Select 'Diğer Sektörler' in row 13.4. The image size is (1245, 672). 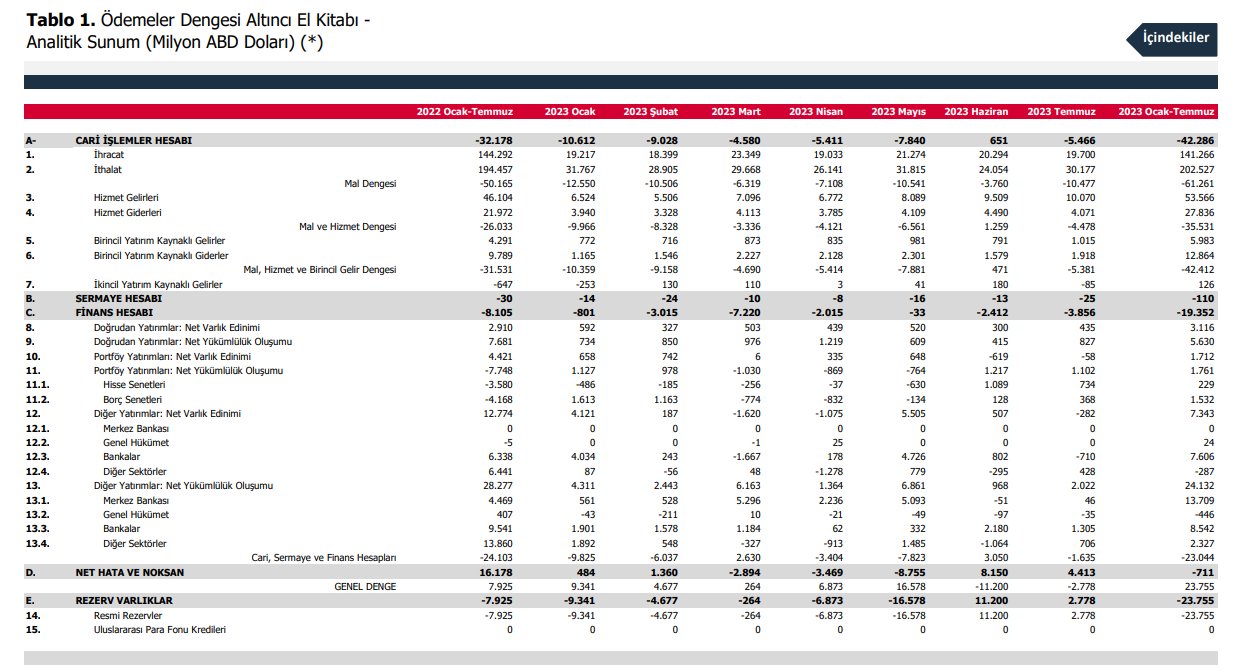(135, 543)
